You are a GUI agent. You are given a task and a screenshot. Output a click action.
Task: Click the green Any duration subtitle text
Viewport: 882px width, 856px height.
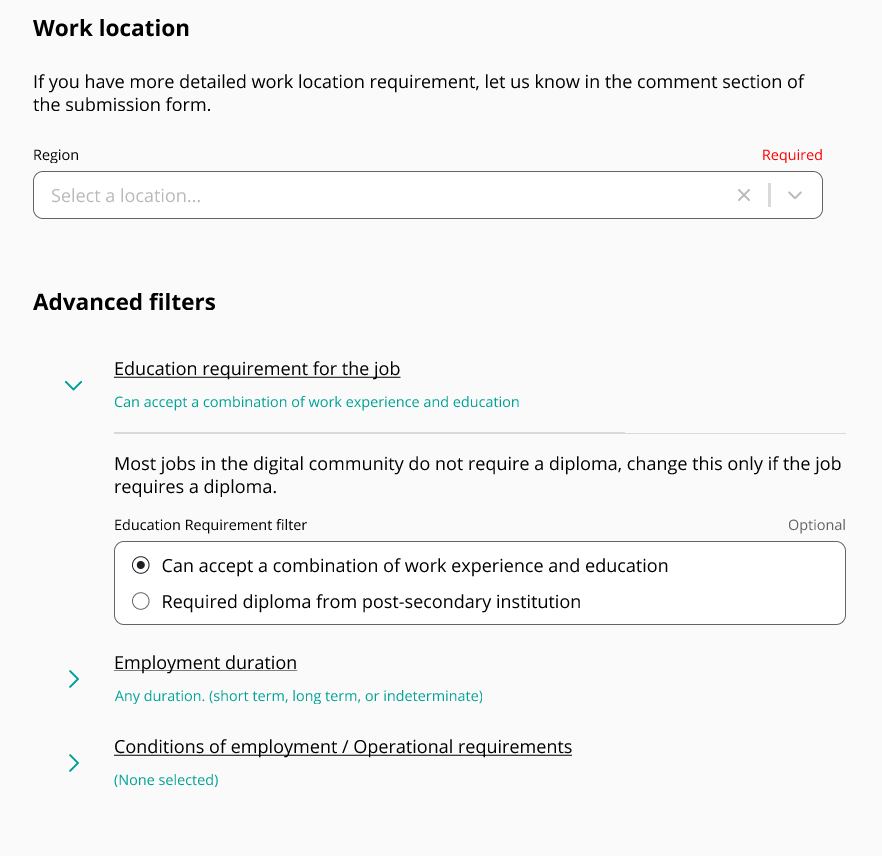[299, 695]
